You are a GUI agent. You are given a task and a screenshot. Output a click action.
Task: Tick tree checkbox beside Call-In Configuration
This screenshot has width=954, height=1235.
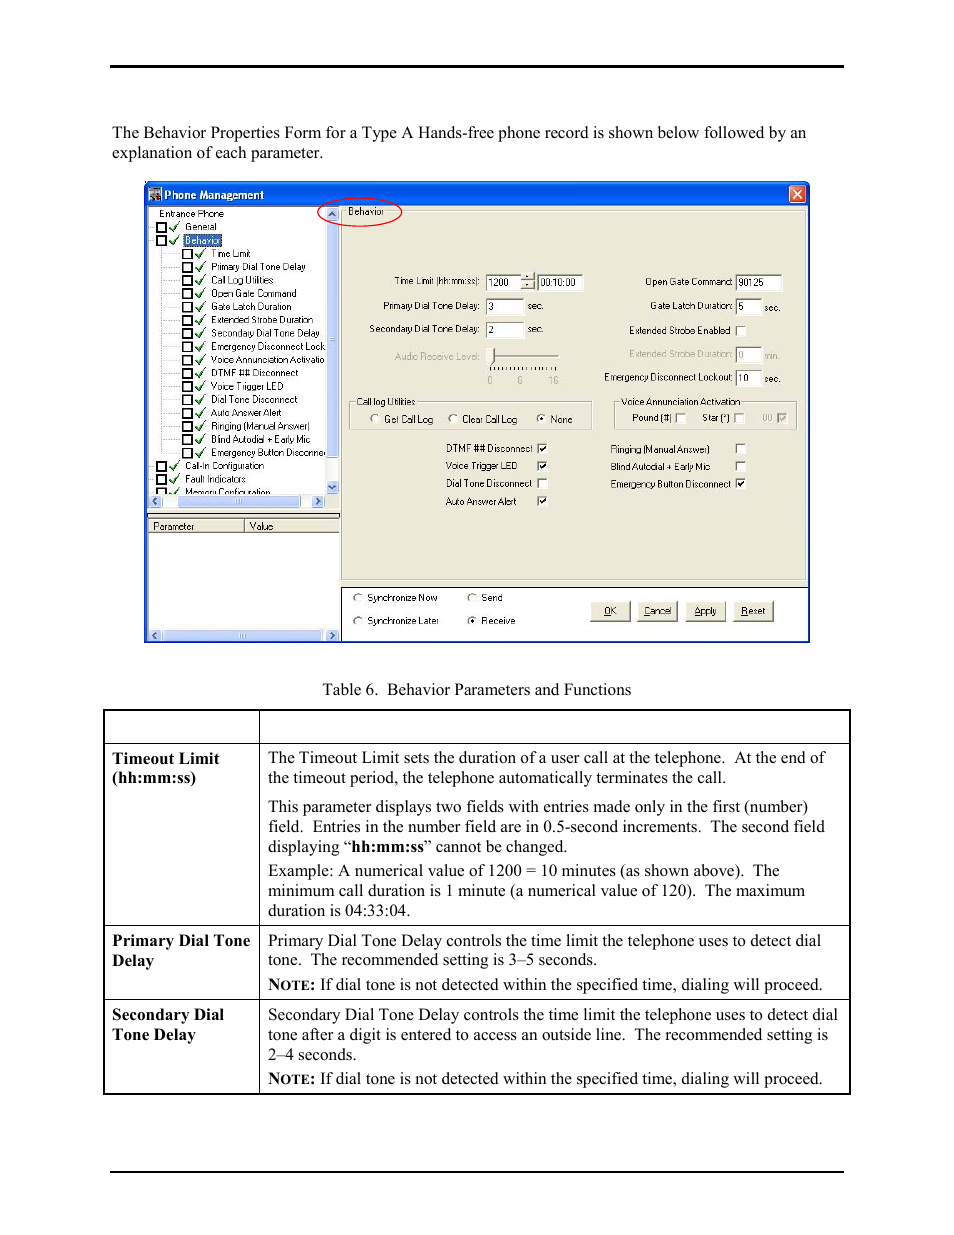[162, 466]
